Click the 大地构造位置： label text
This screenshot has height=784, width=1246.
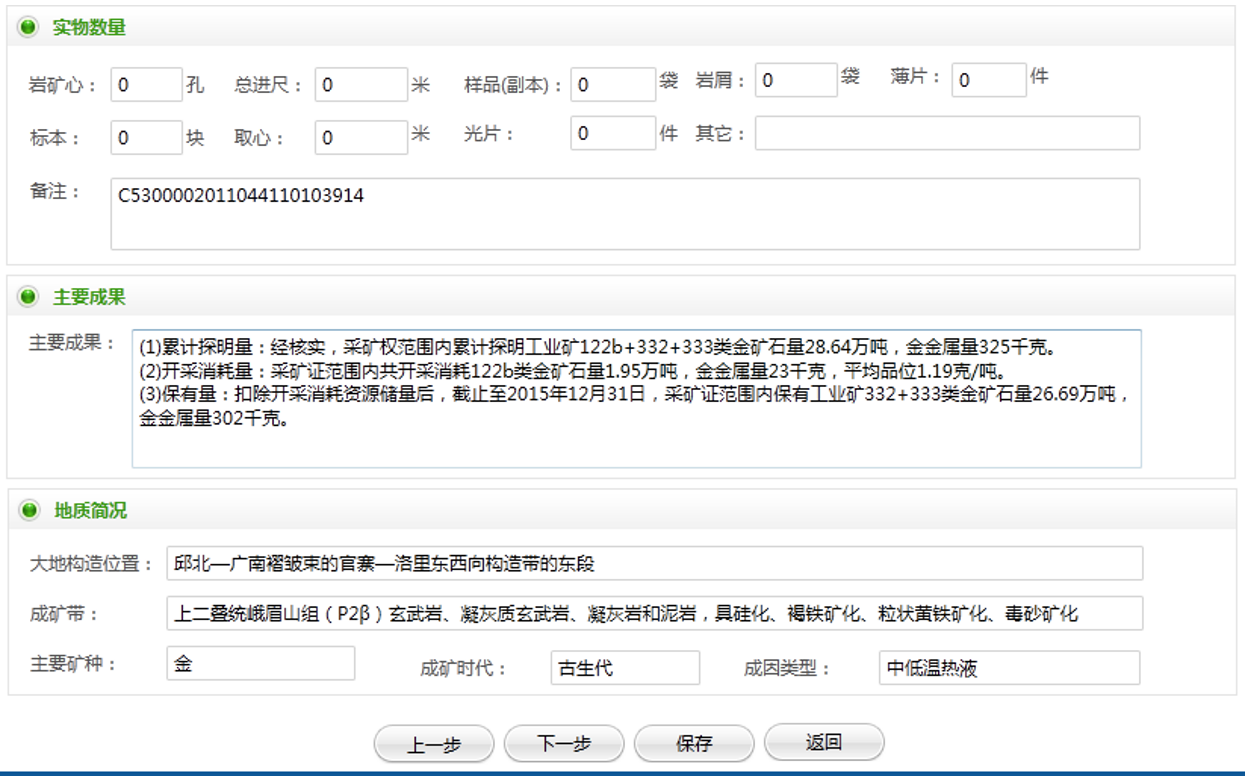[91, 564]
